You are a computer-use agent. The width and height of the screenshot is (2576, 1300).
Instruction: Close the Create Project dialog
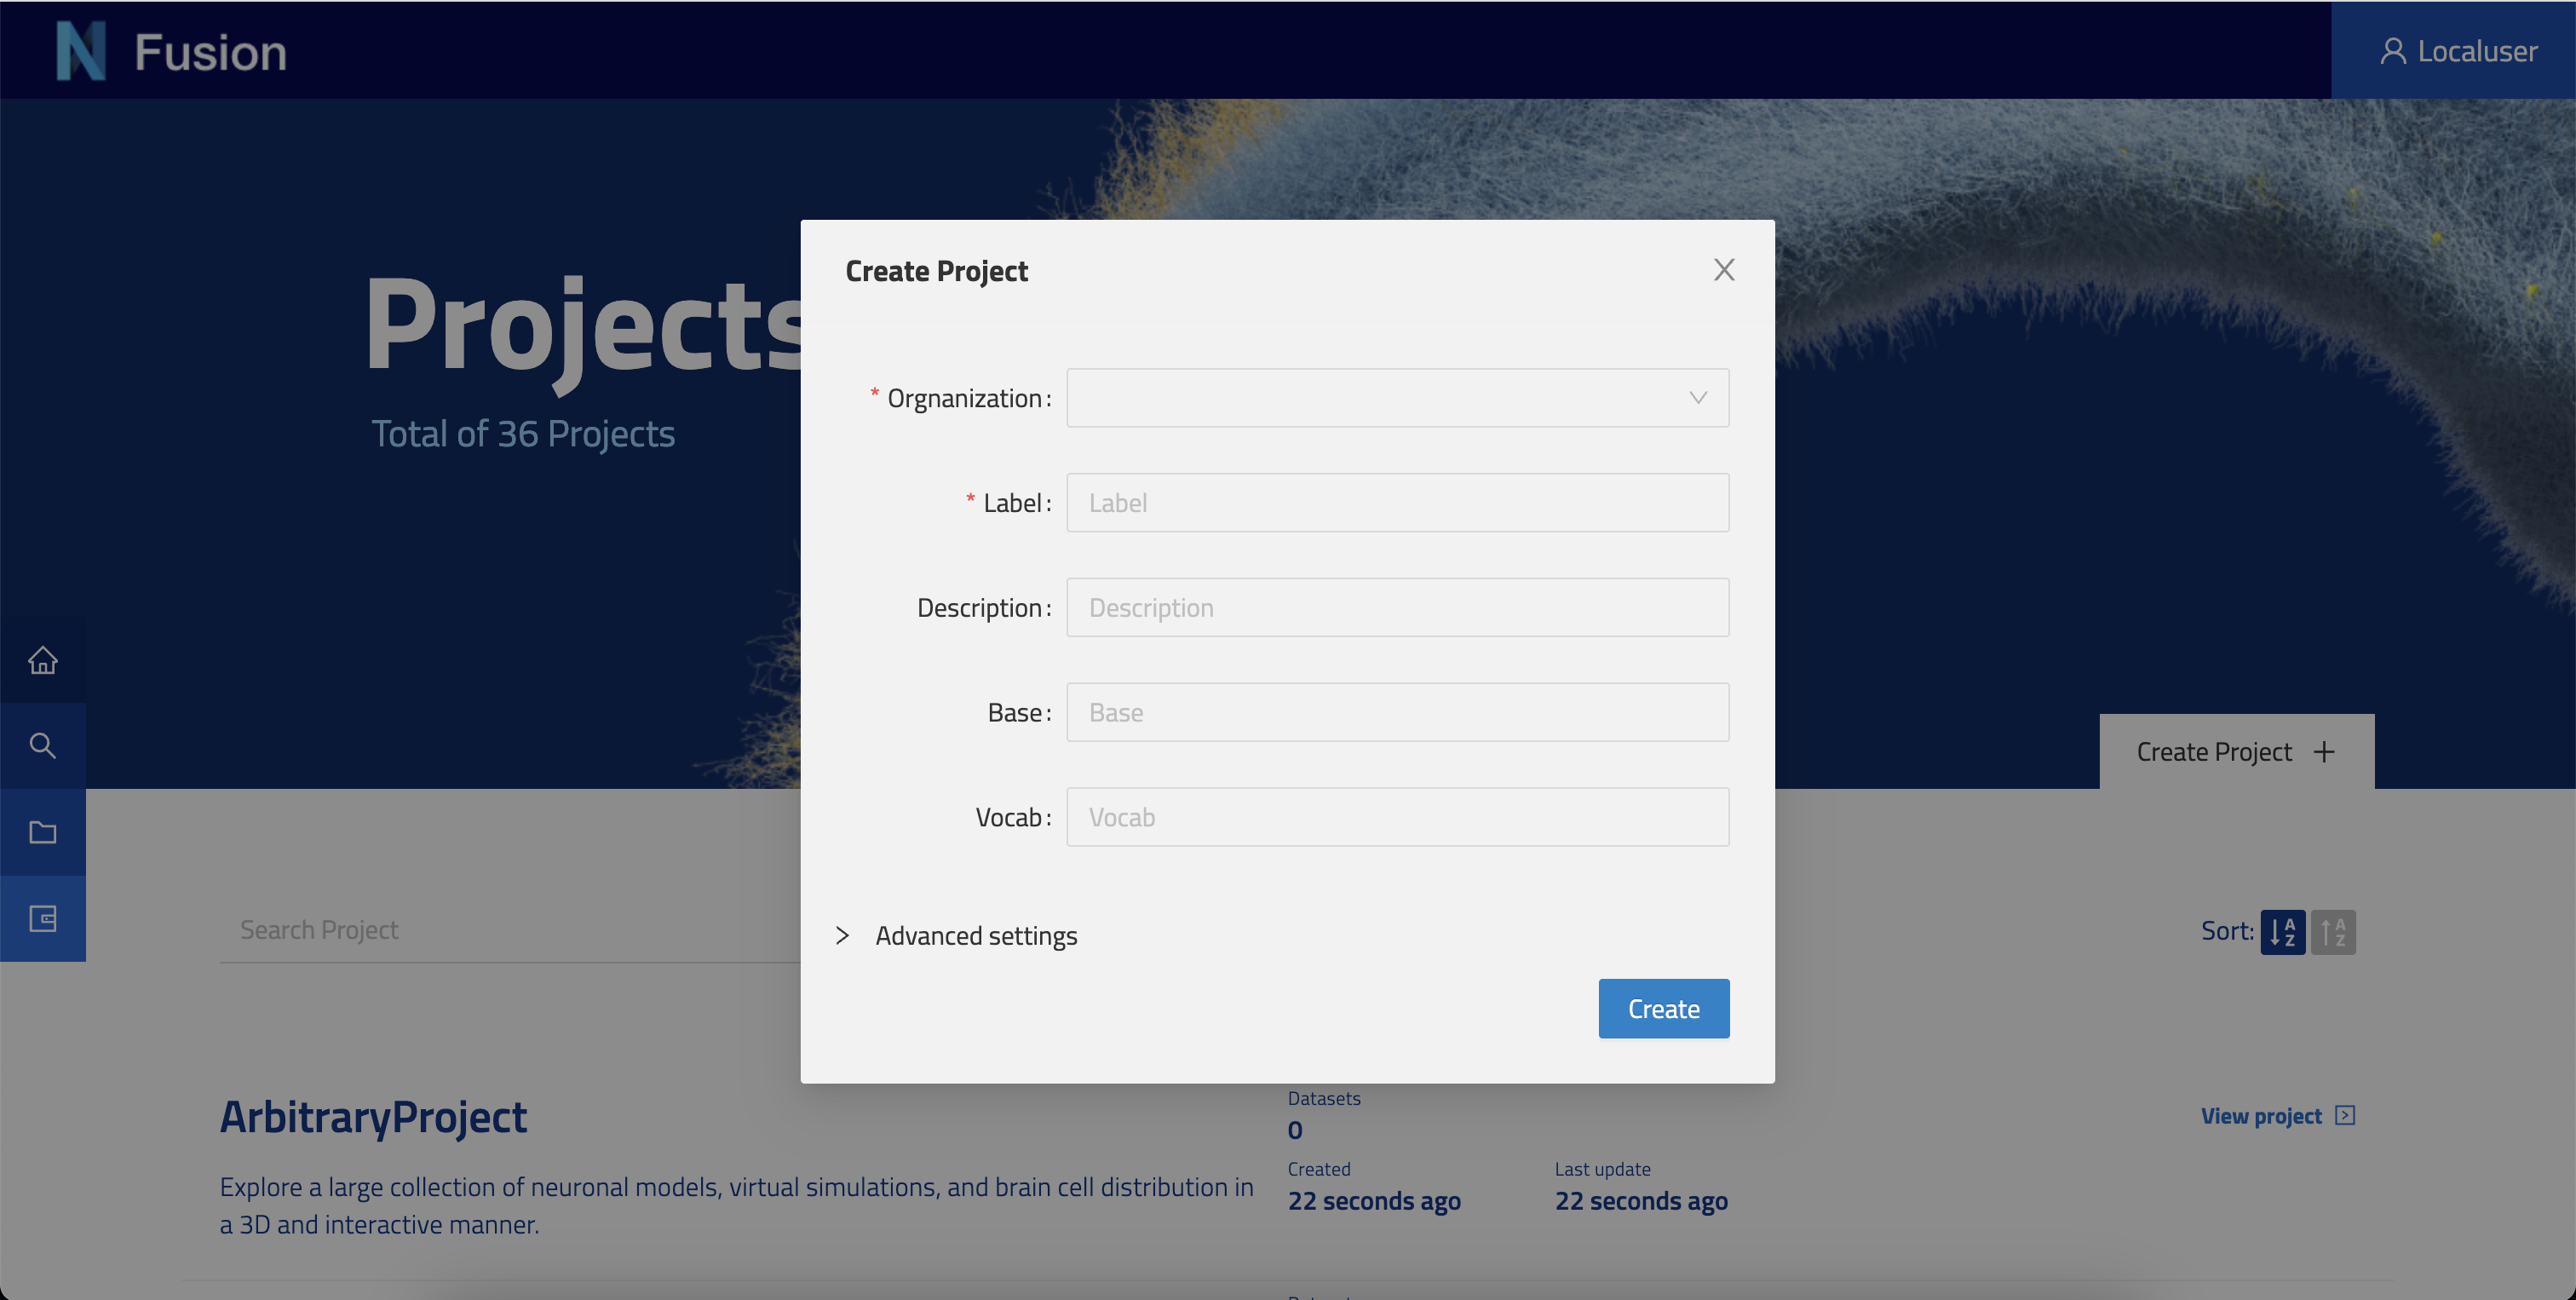click(1724, 270)
